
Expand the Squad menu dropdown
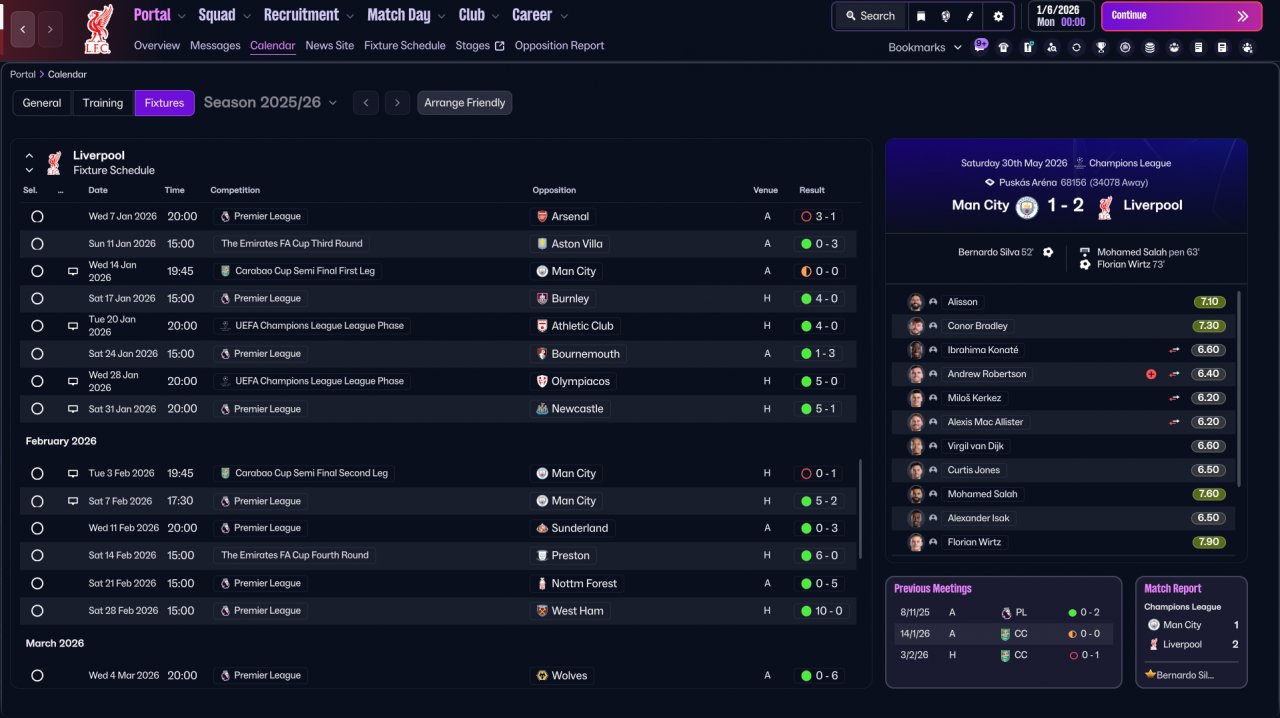[246, 16]
